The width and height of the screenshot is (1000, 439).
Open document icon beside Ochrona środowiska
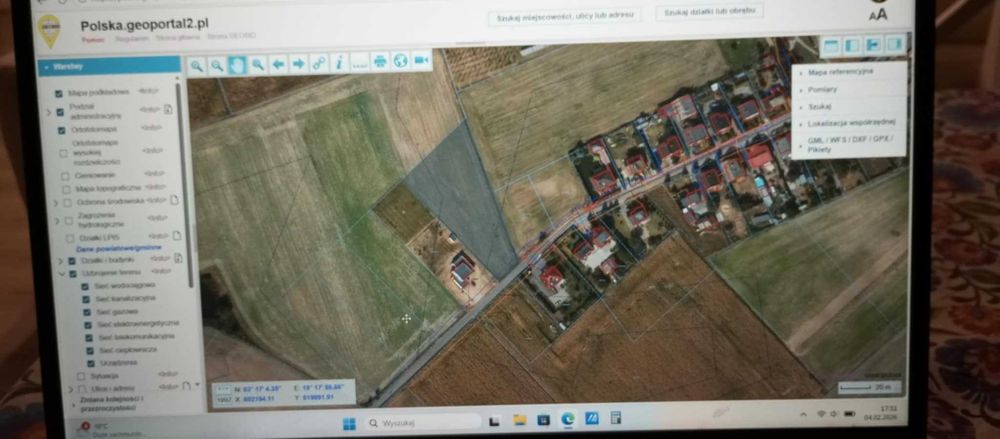pyautogui.click(x=173, y=200)
